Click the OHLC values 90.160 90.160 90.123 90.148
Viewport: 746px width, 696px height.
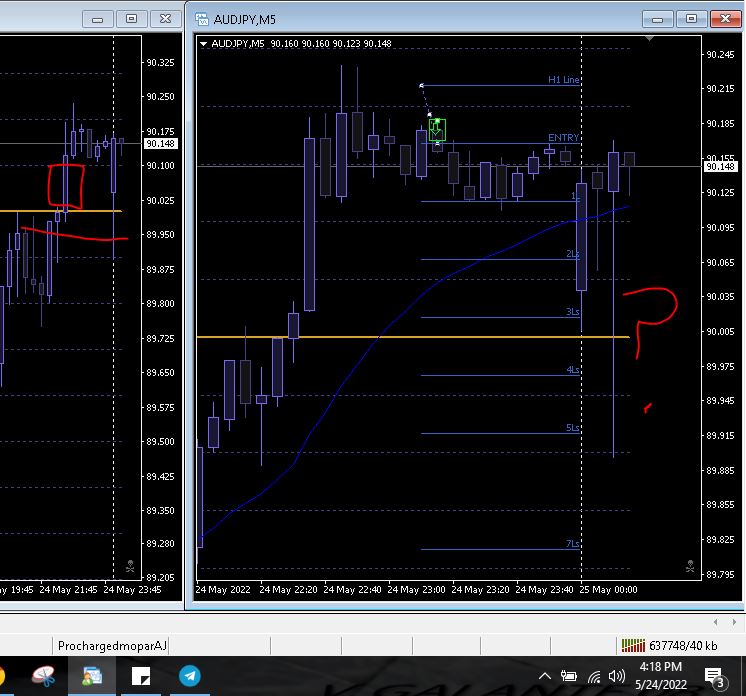(331, 44)
